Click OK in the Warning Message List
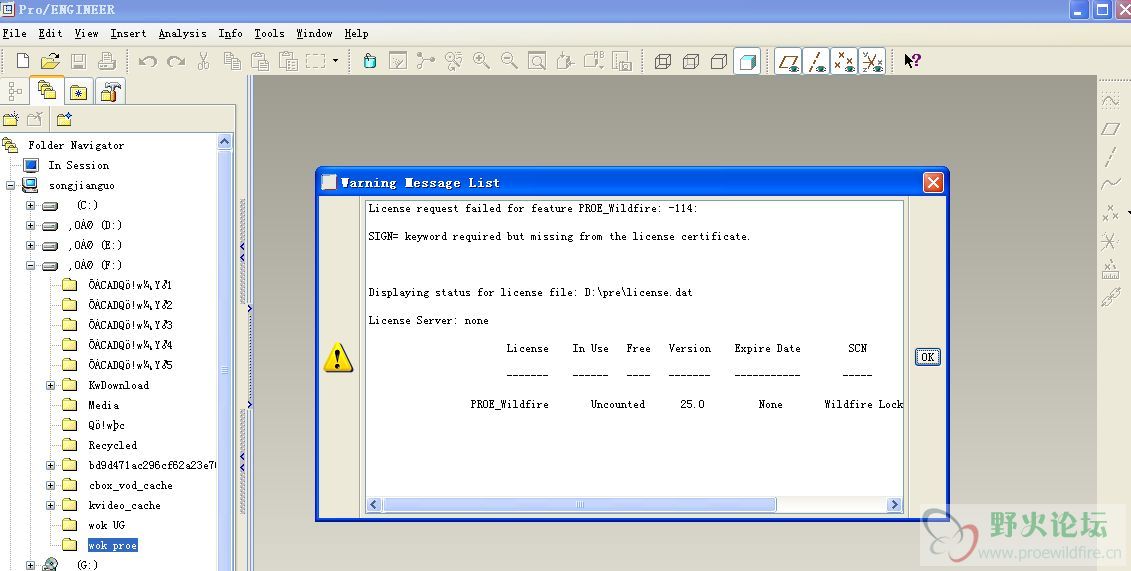Viewport: 1131px width, 571px height. 928,357
